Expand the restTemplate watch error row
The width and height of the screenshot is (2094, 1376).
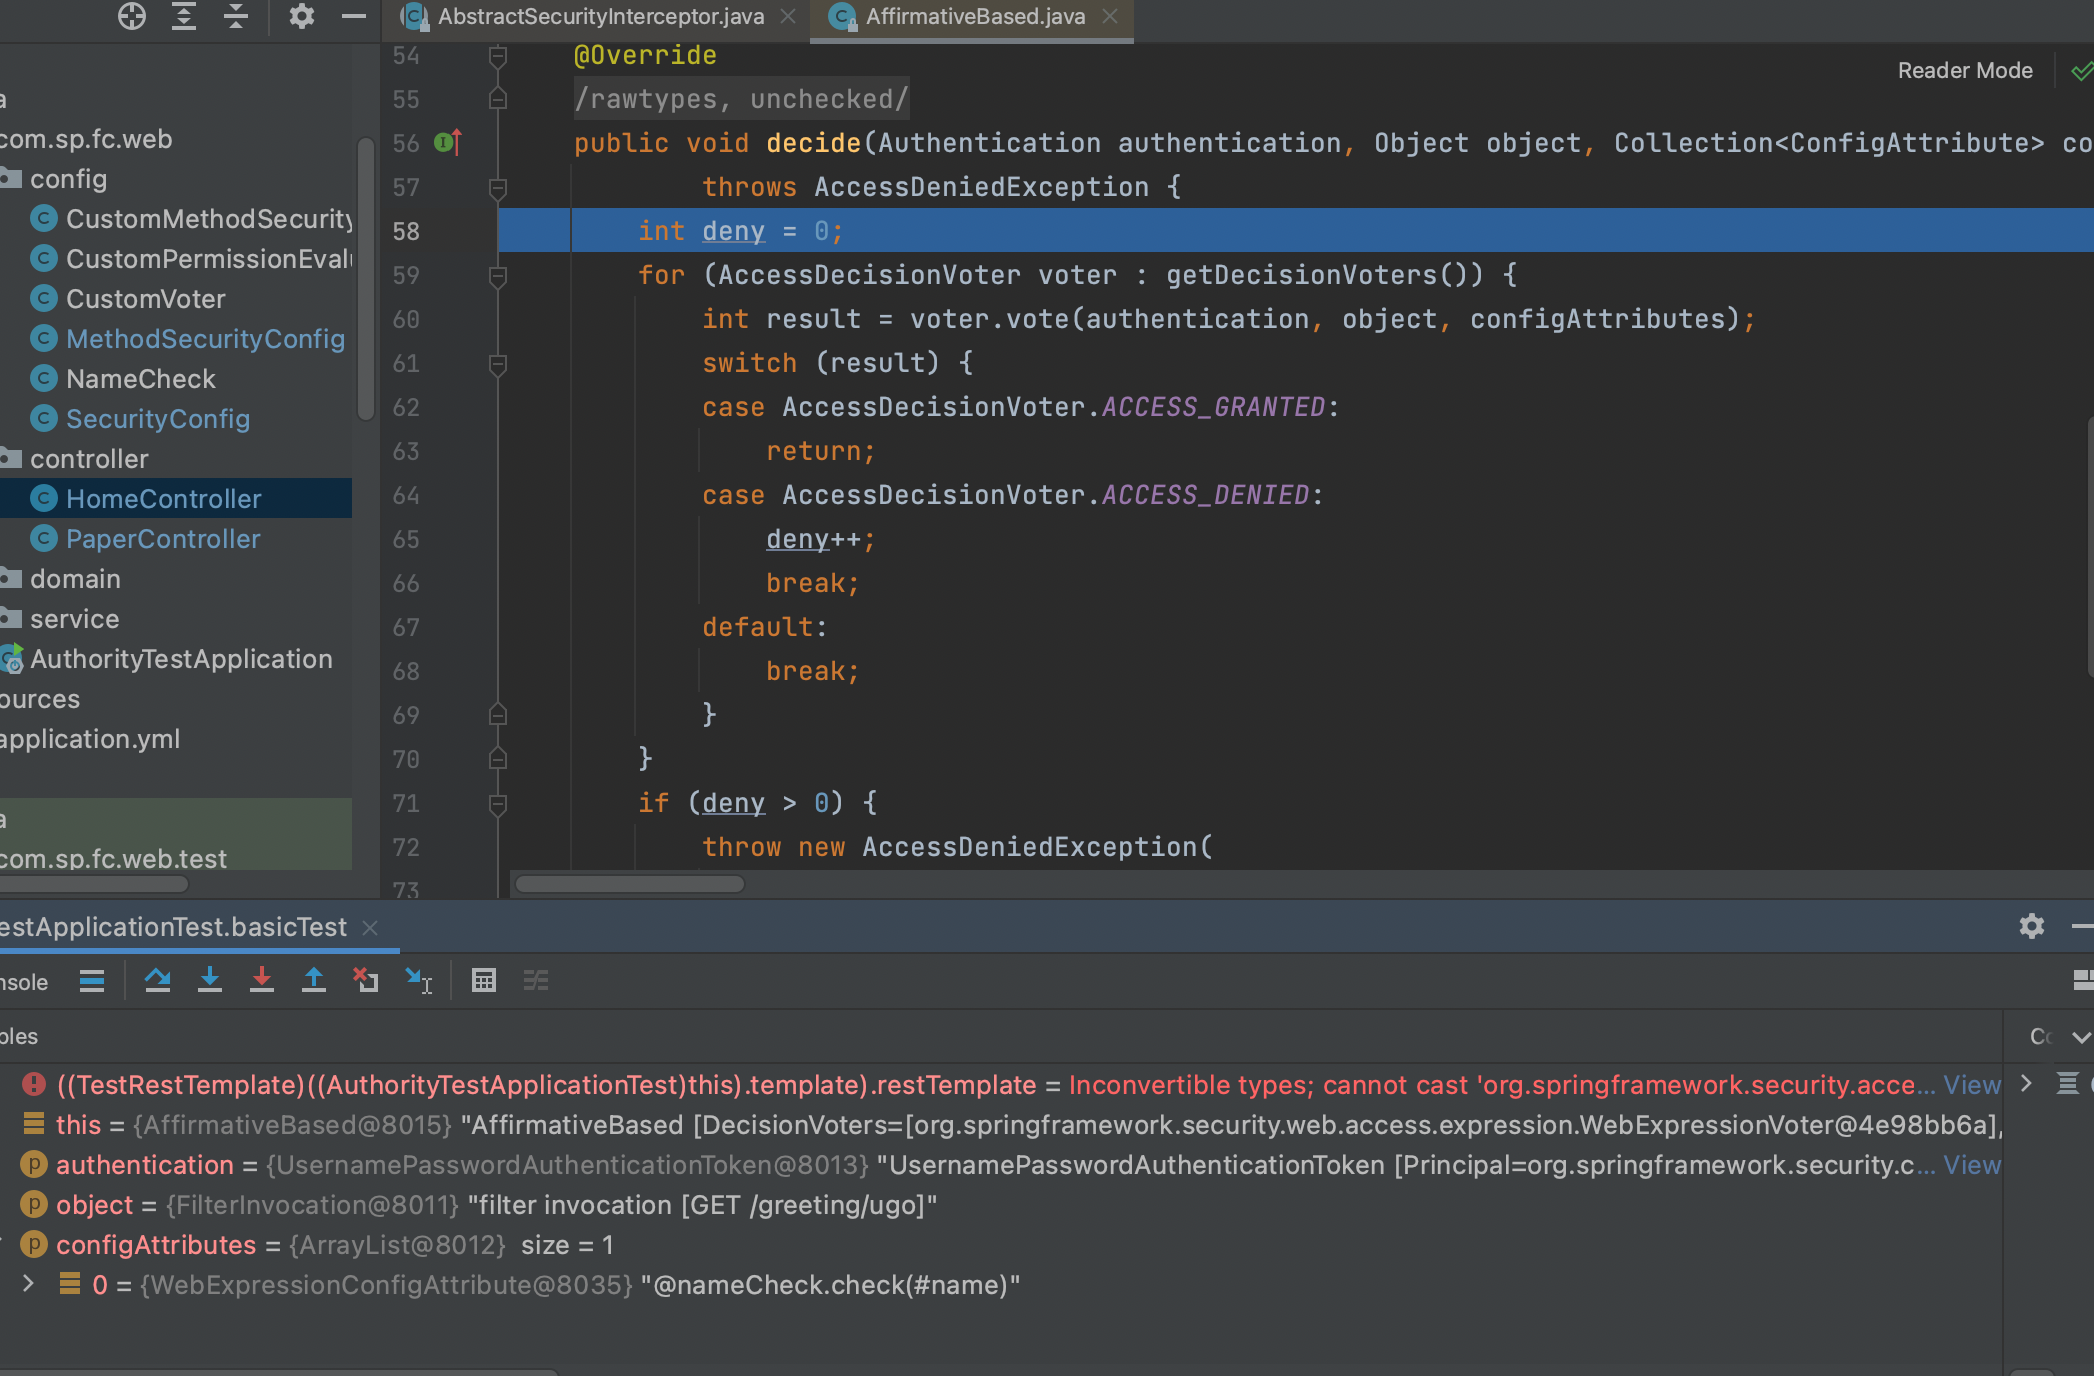pyautogui.click(x=2026, y=1084)
